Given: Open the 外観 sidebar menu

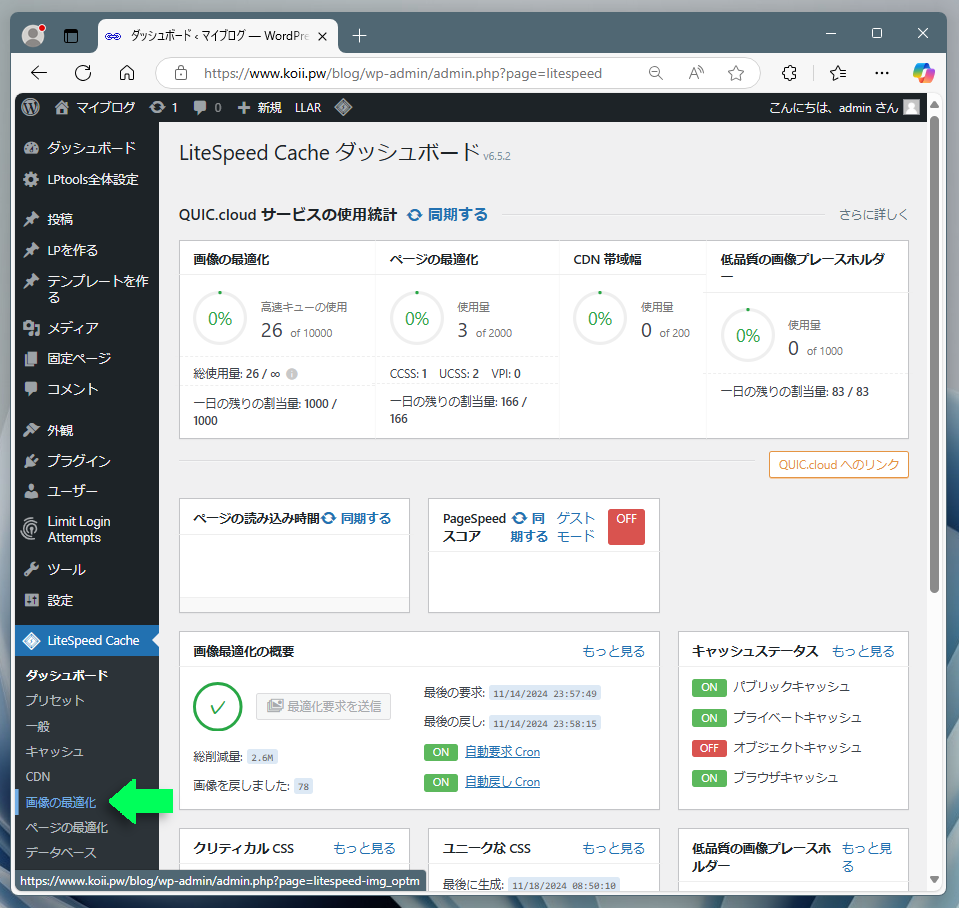Looking at the screenshot, I should coord(87,430).
